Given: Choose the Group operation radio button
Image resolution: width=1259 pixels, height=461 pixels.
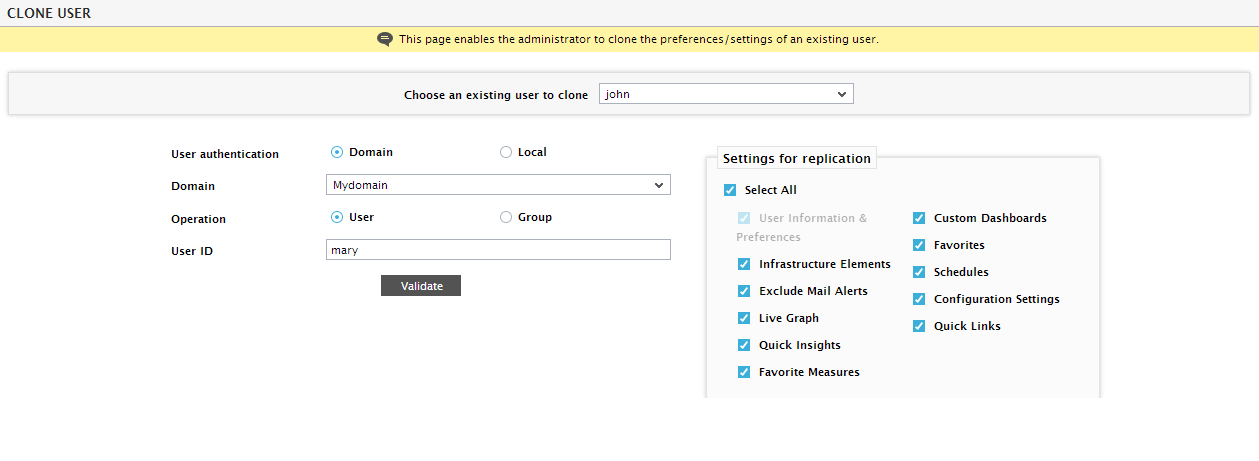Looking at the screenshot, I should click(x=506, y=217).
